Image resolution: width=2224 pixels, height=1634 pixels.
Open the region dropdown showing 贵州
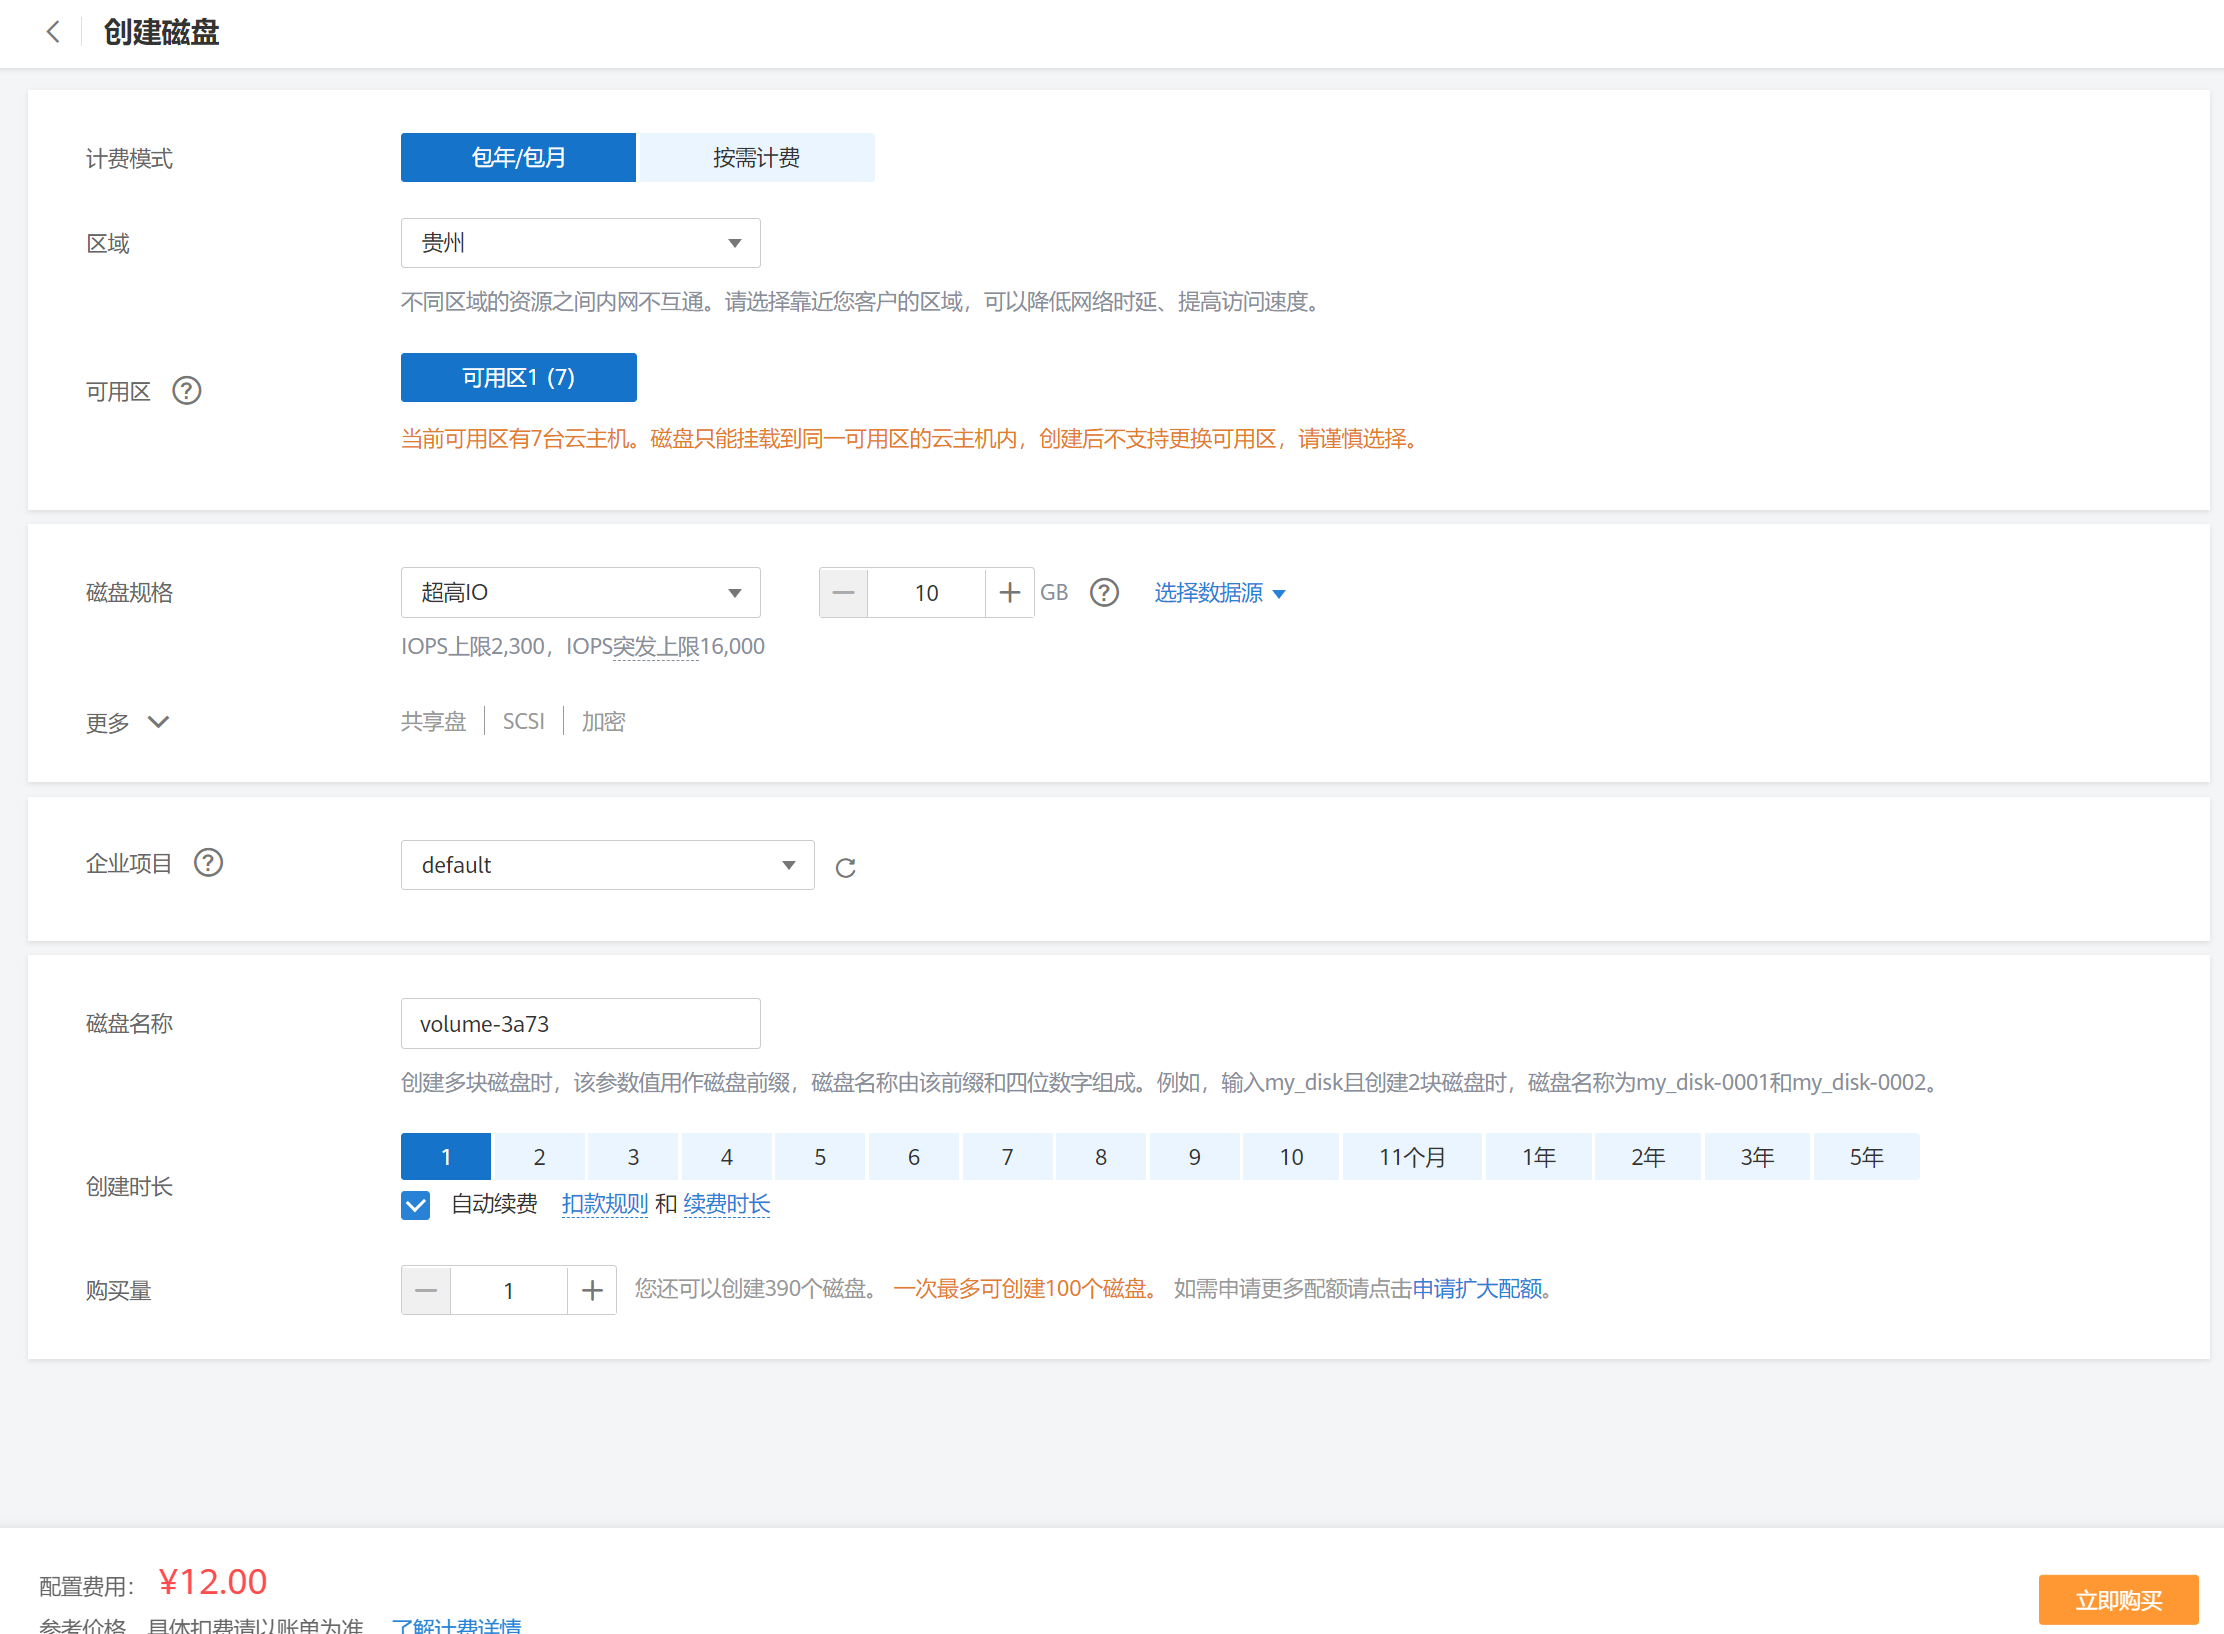point(580,243)
